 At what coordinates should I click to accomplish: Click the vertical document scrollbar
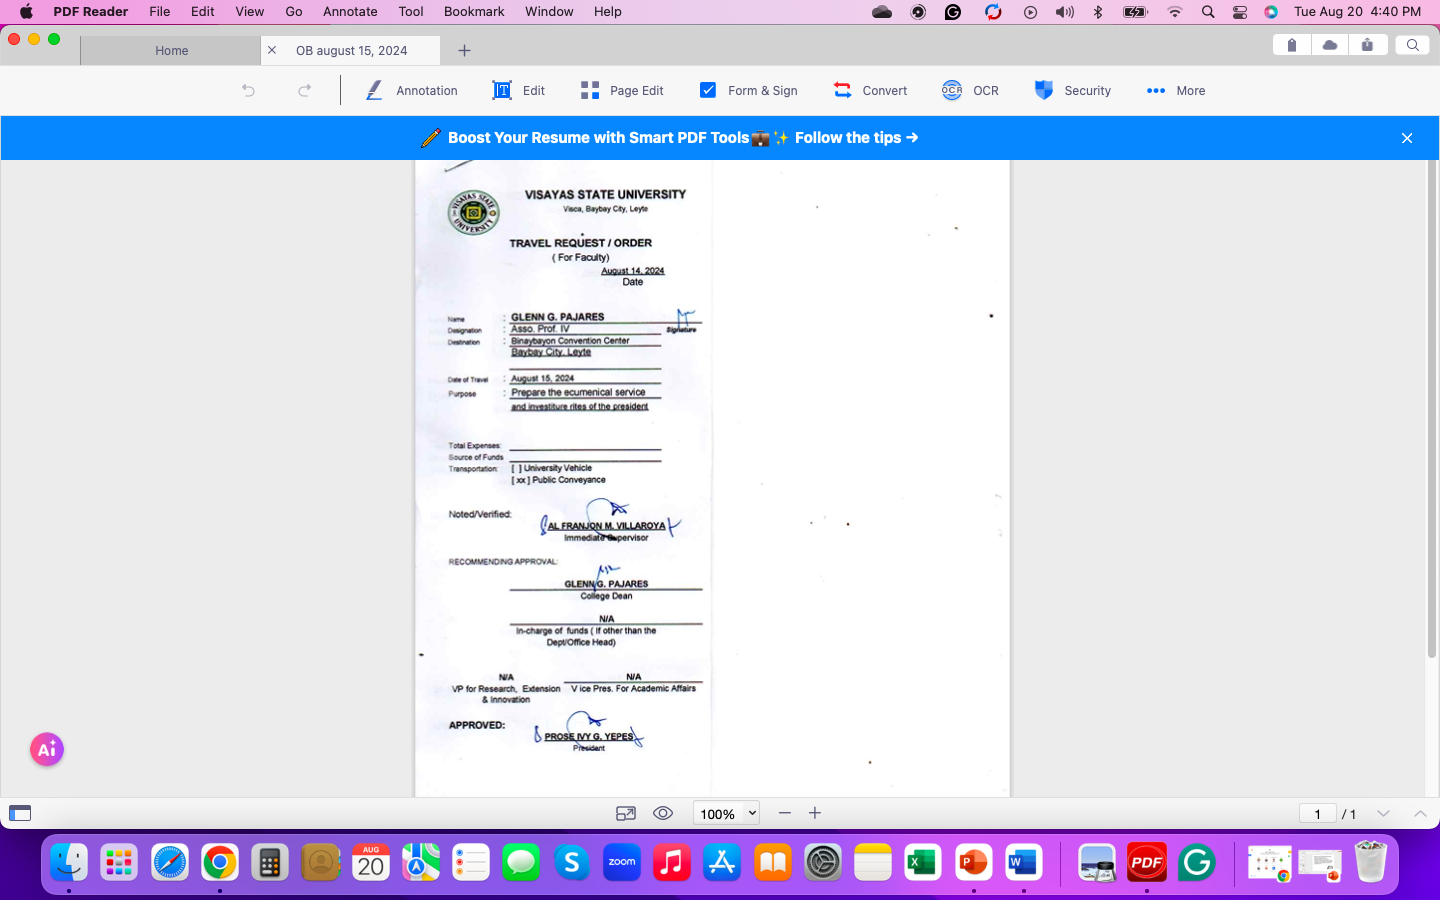[x=1431, y=410]
